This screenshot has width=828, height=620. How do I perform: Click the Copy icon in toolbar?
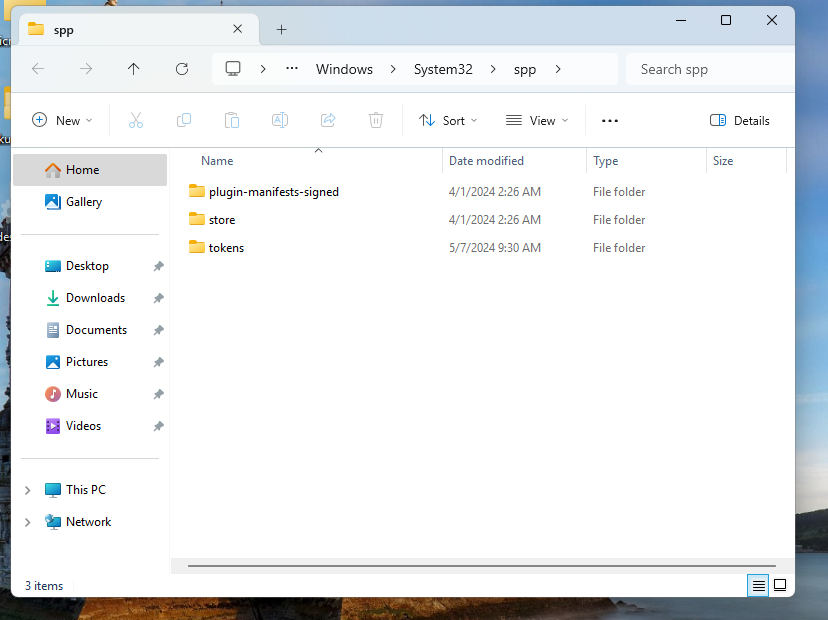(x=184, y=120)
